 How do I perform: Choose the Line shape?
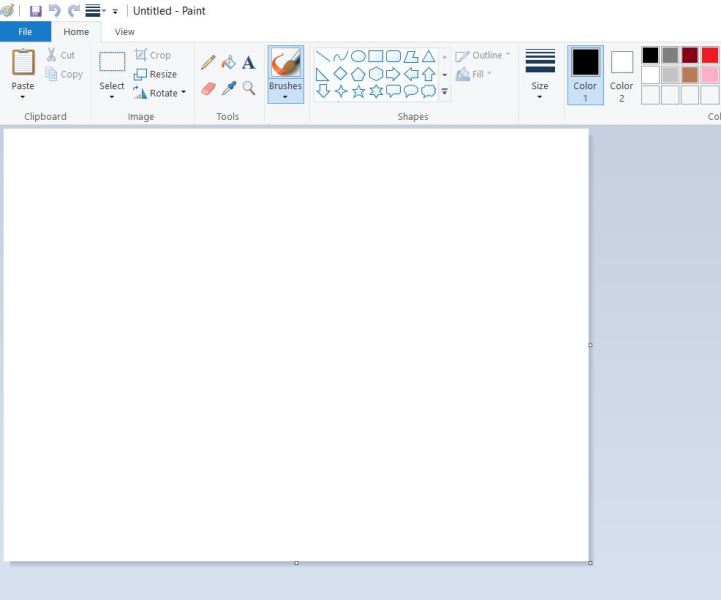point(323,57)
